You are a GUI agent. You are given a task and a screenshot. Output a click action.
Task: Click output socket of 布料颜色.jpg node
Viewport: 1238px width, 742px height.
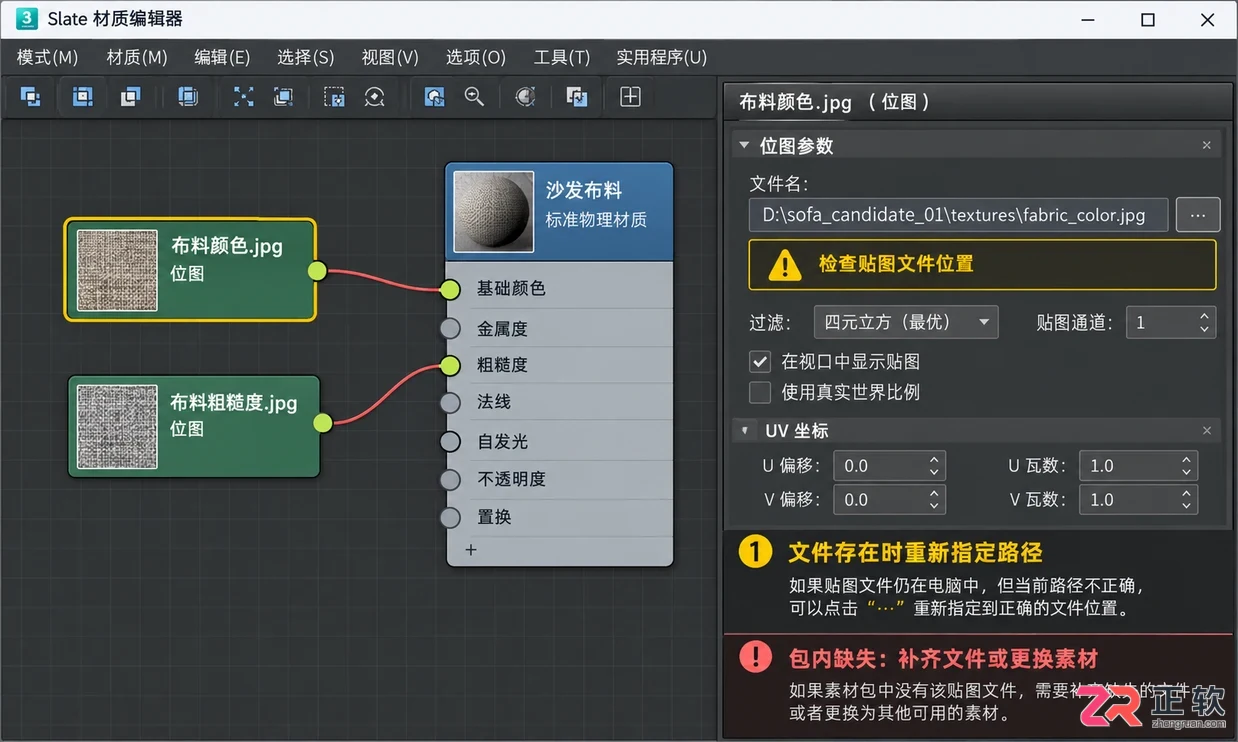click(x=317, y=270)
